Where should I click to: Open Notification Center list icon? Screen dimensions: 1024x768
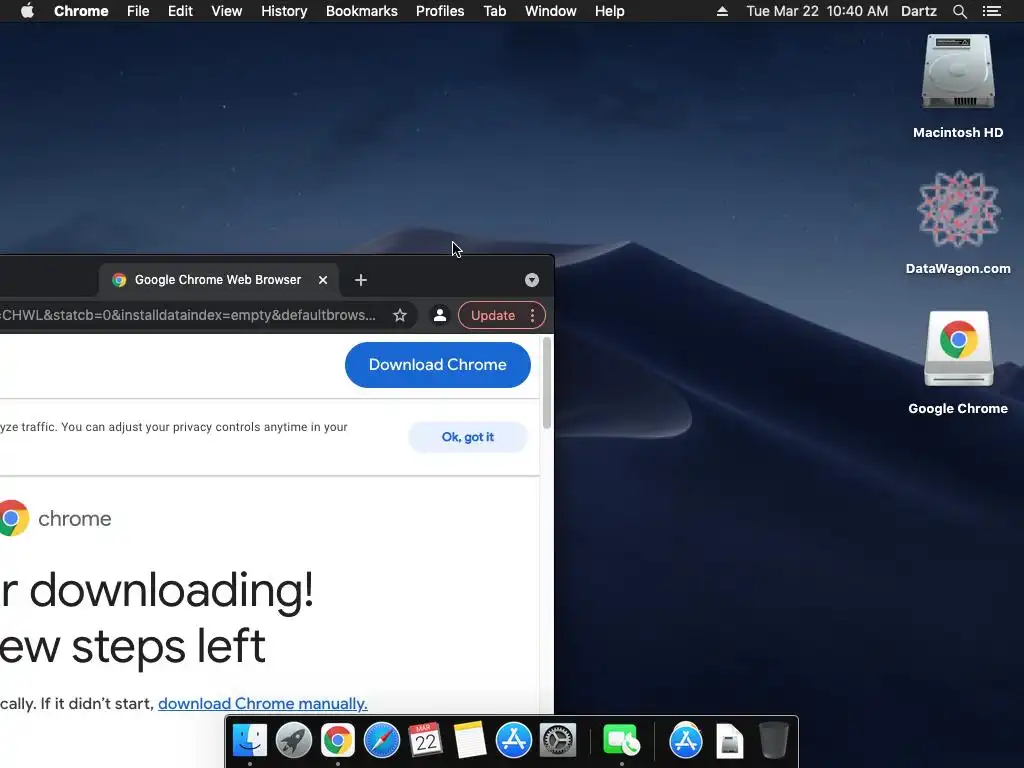pos(992,11)
